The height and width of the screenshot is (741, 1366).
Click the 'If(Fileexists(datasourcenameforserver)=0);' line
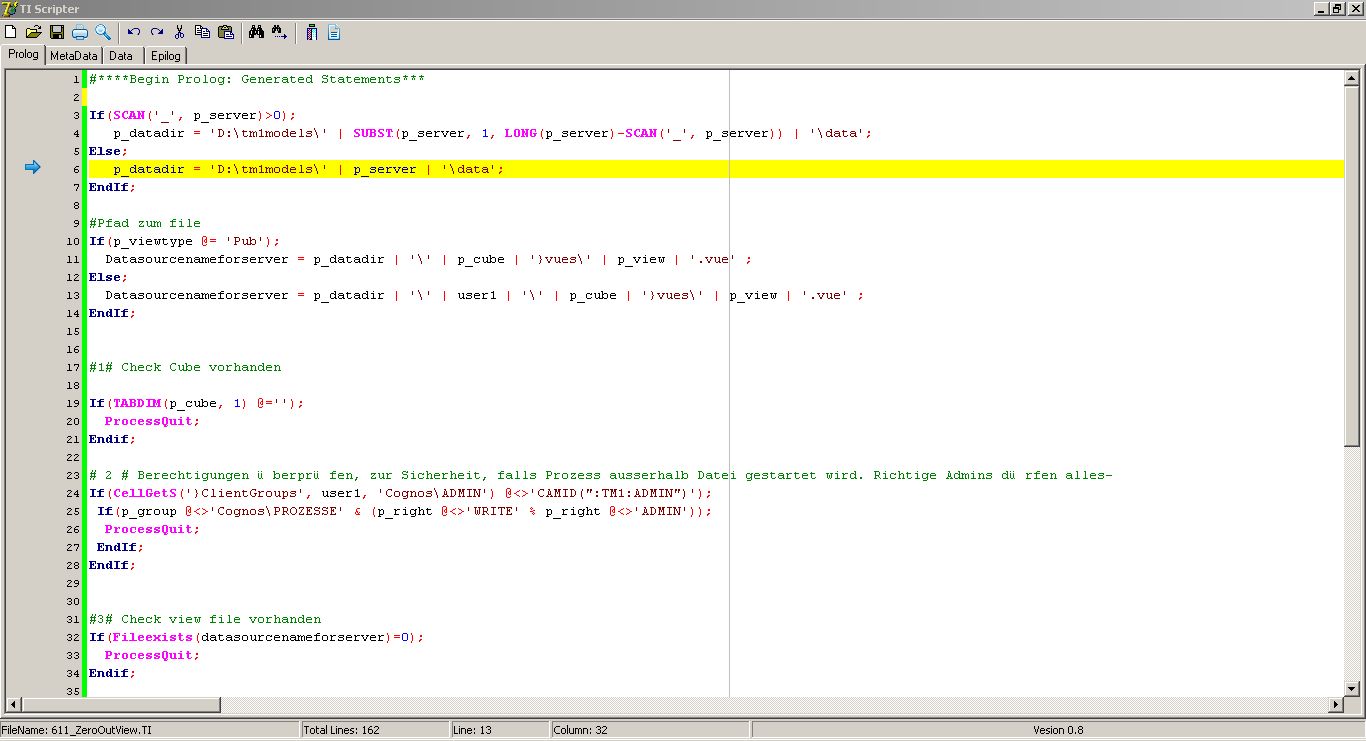click(x=257, y=637)
